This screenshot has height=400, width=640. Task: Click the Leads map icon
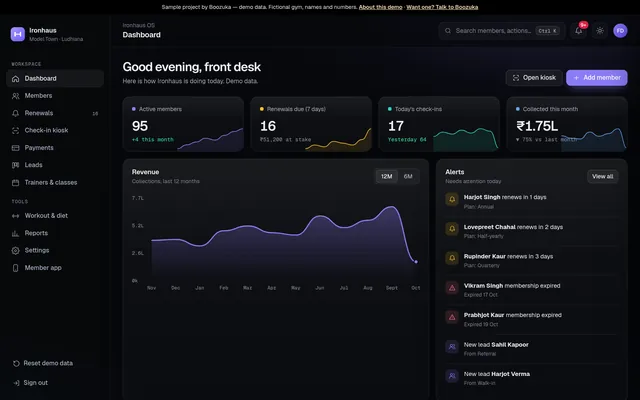pos(16,165)
